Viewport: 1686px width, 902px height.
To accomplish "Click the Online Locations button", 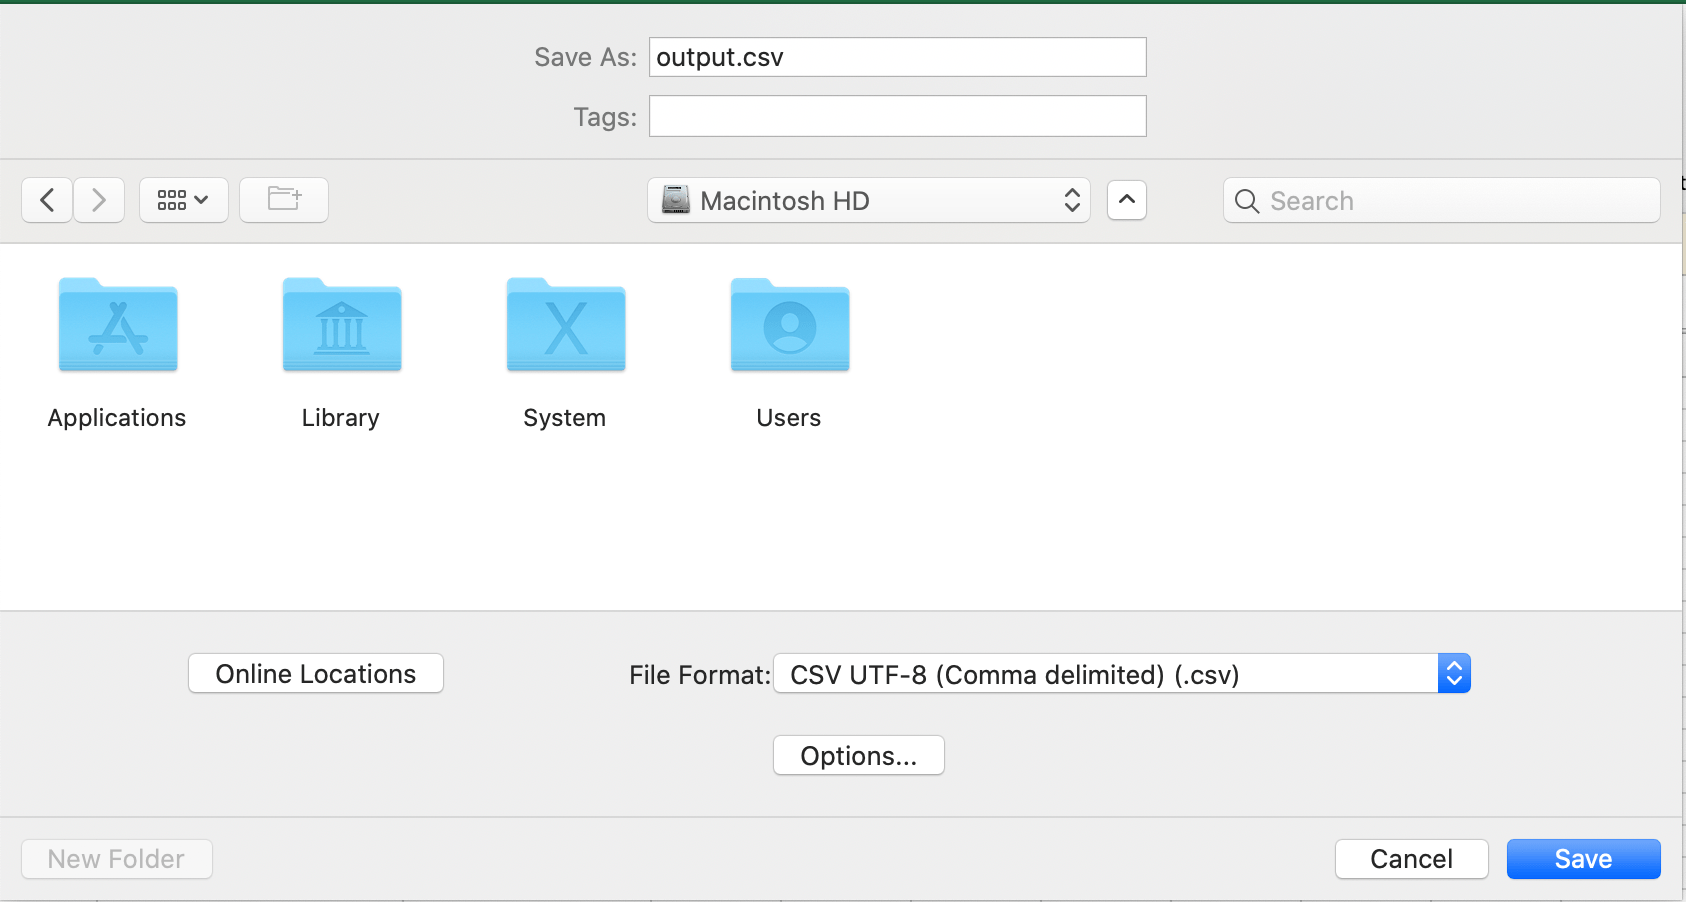I will [x=315, y=673].
